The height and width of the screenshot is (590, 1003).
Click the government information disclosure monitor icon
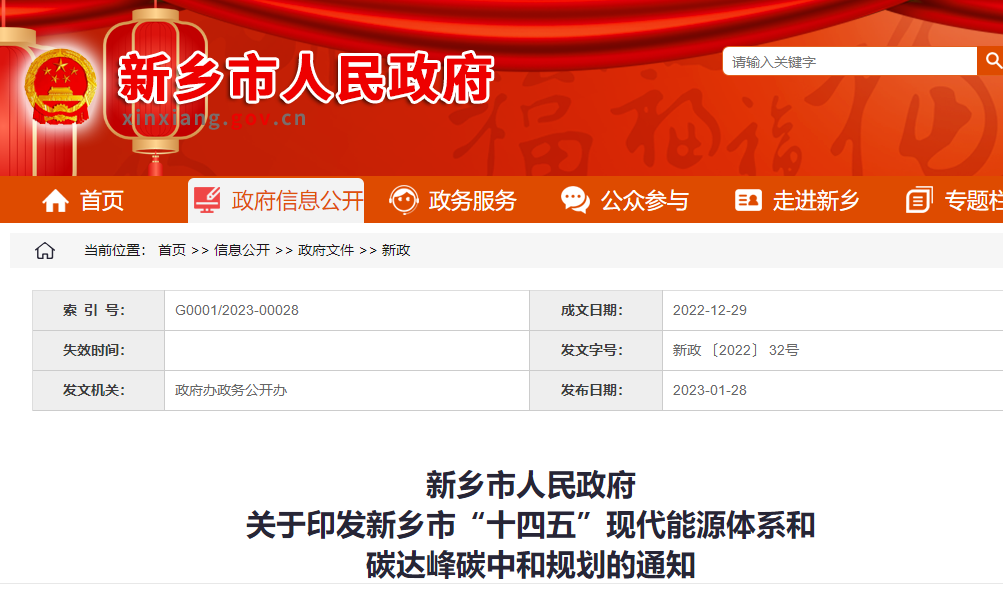tap(208, 200)
